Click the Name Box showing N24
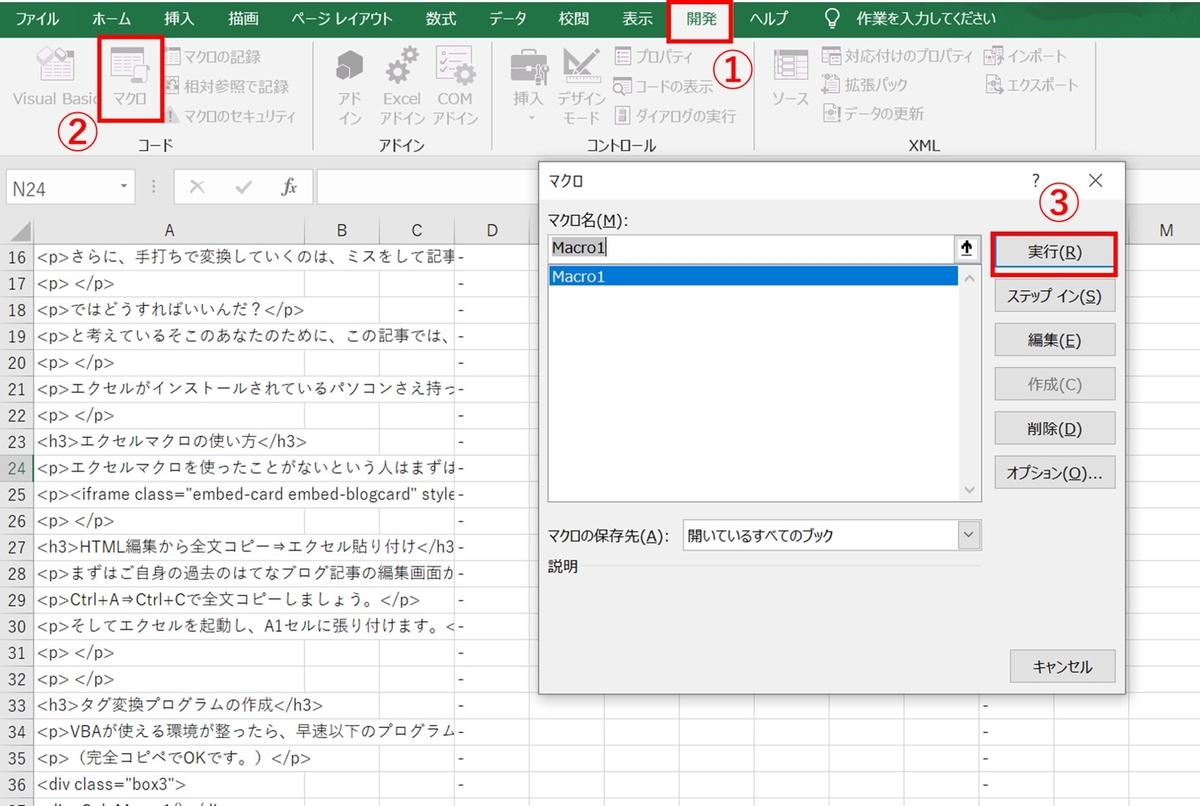 tap(61, 188)
